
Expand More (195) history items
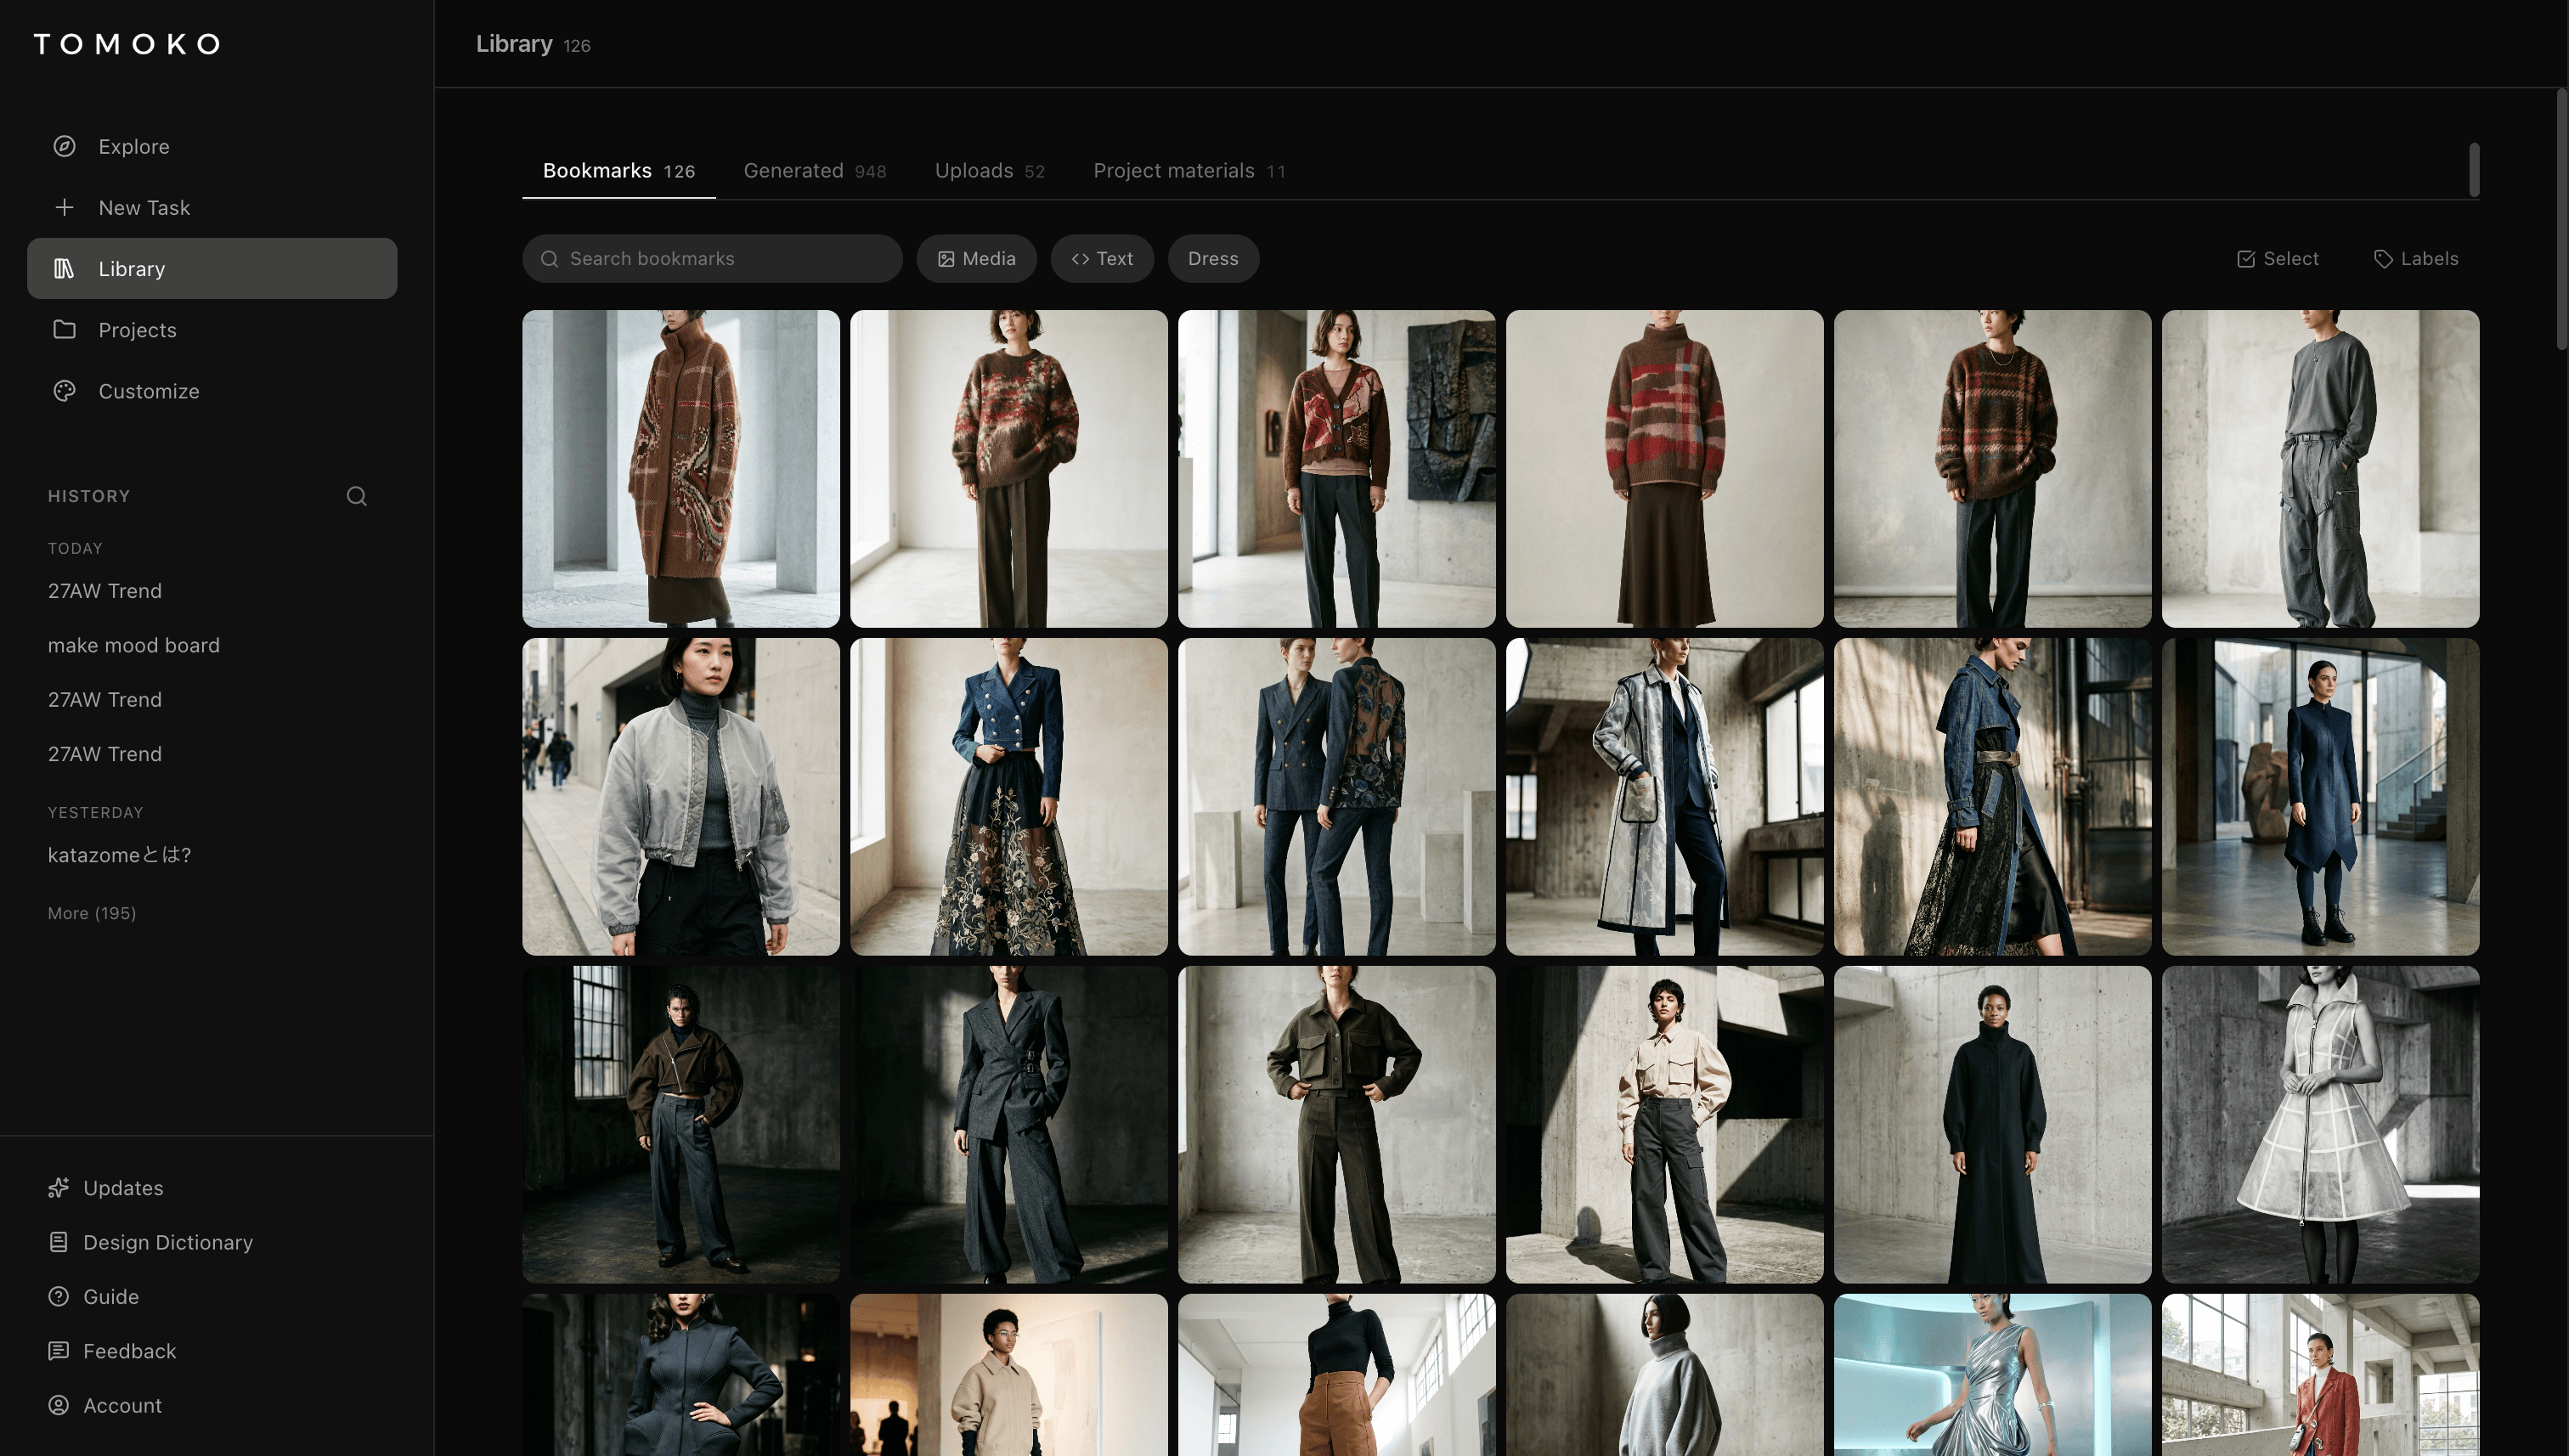click(x=92, y=913)
